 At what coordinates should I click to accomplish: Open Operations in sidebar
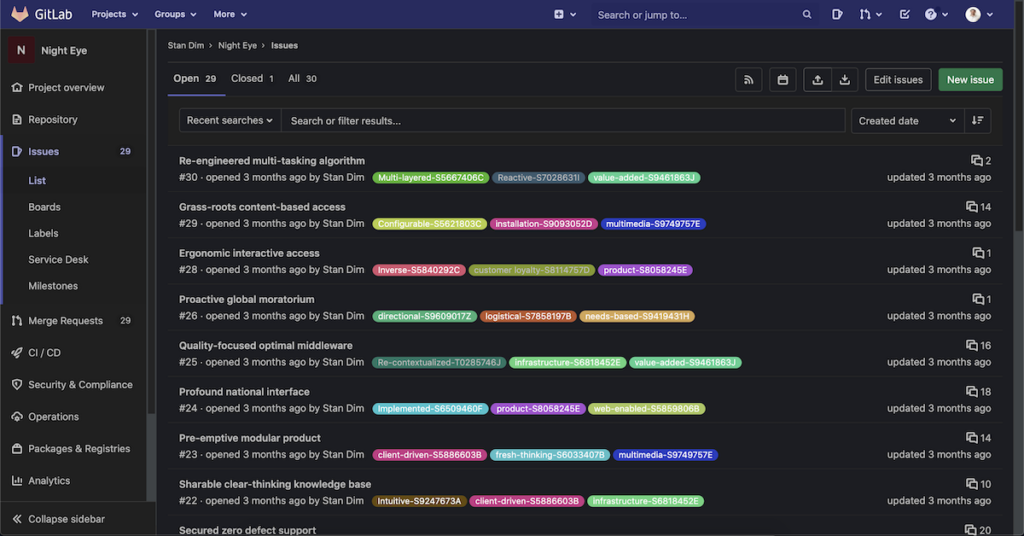(53, 417)
